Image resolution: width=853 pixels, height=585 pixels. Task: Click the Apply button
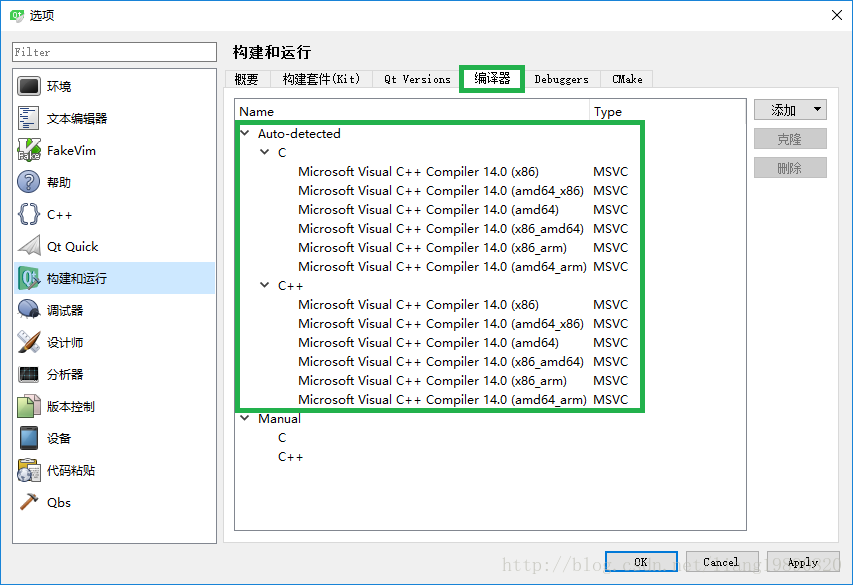[803, 562]
